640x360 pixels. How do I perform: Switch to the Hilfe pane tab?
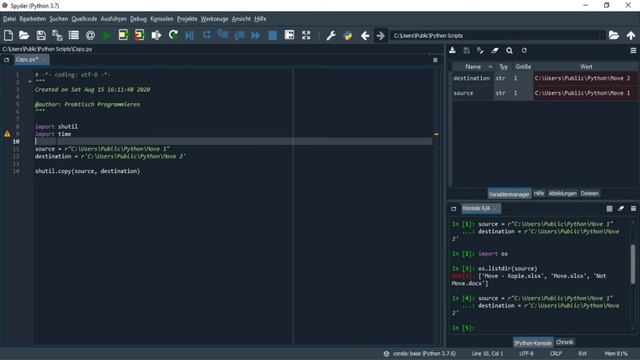click(539, 193)
